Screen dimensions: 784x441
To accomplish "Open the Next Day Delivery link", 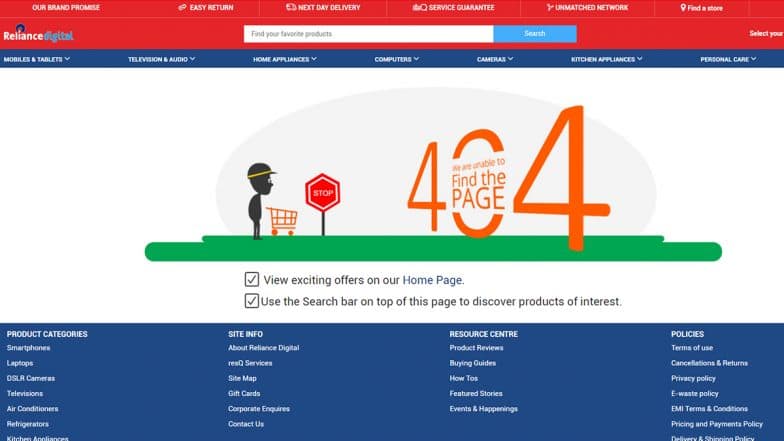I will [x=329, y=8].
